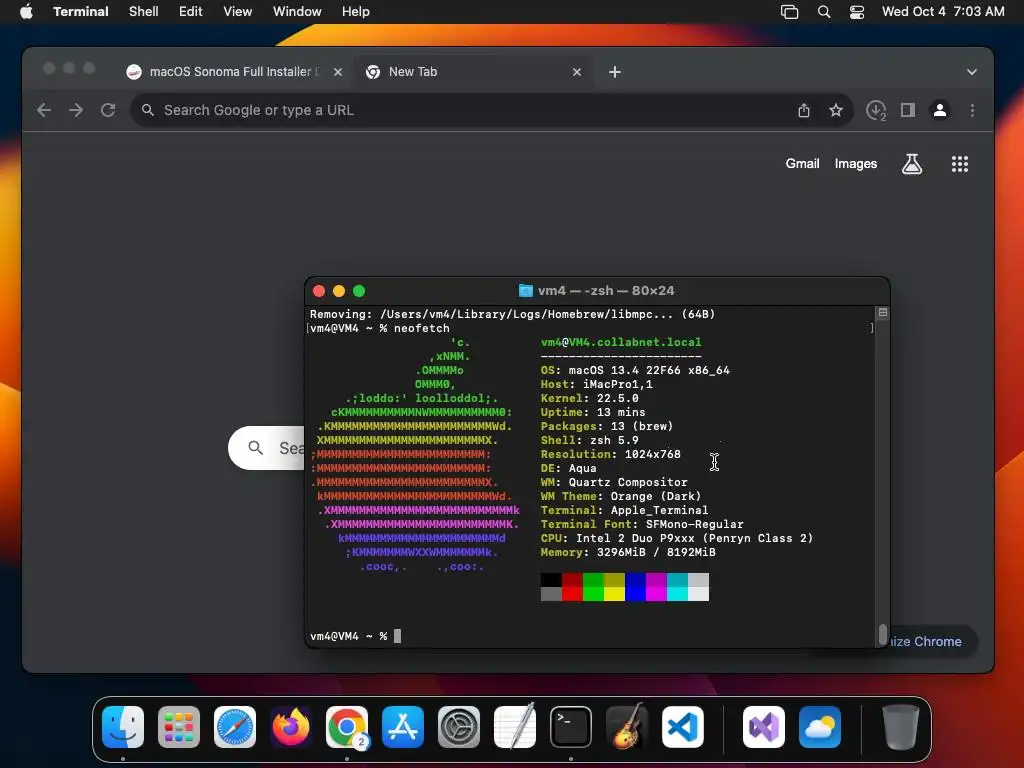Viewport: 1024px width, 768px height.
Task: Open a new Chrome tab with plus button
Action: (615, 72)
